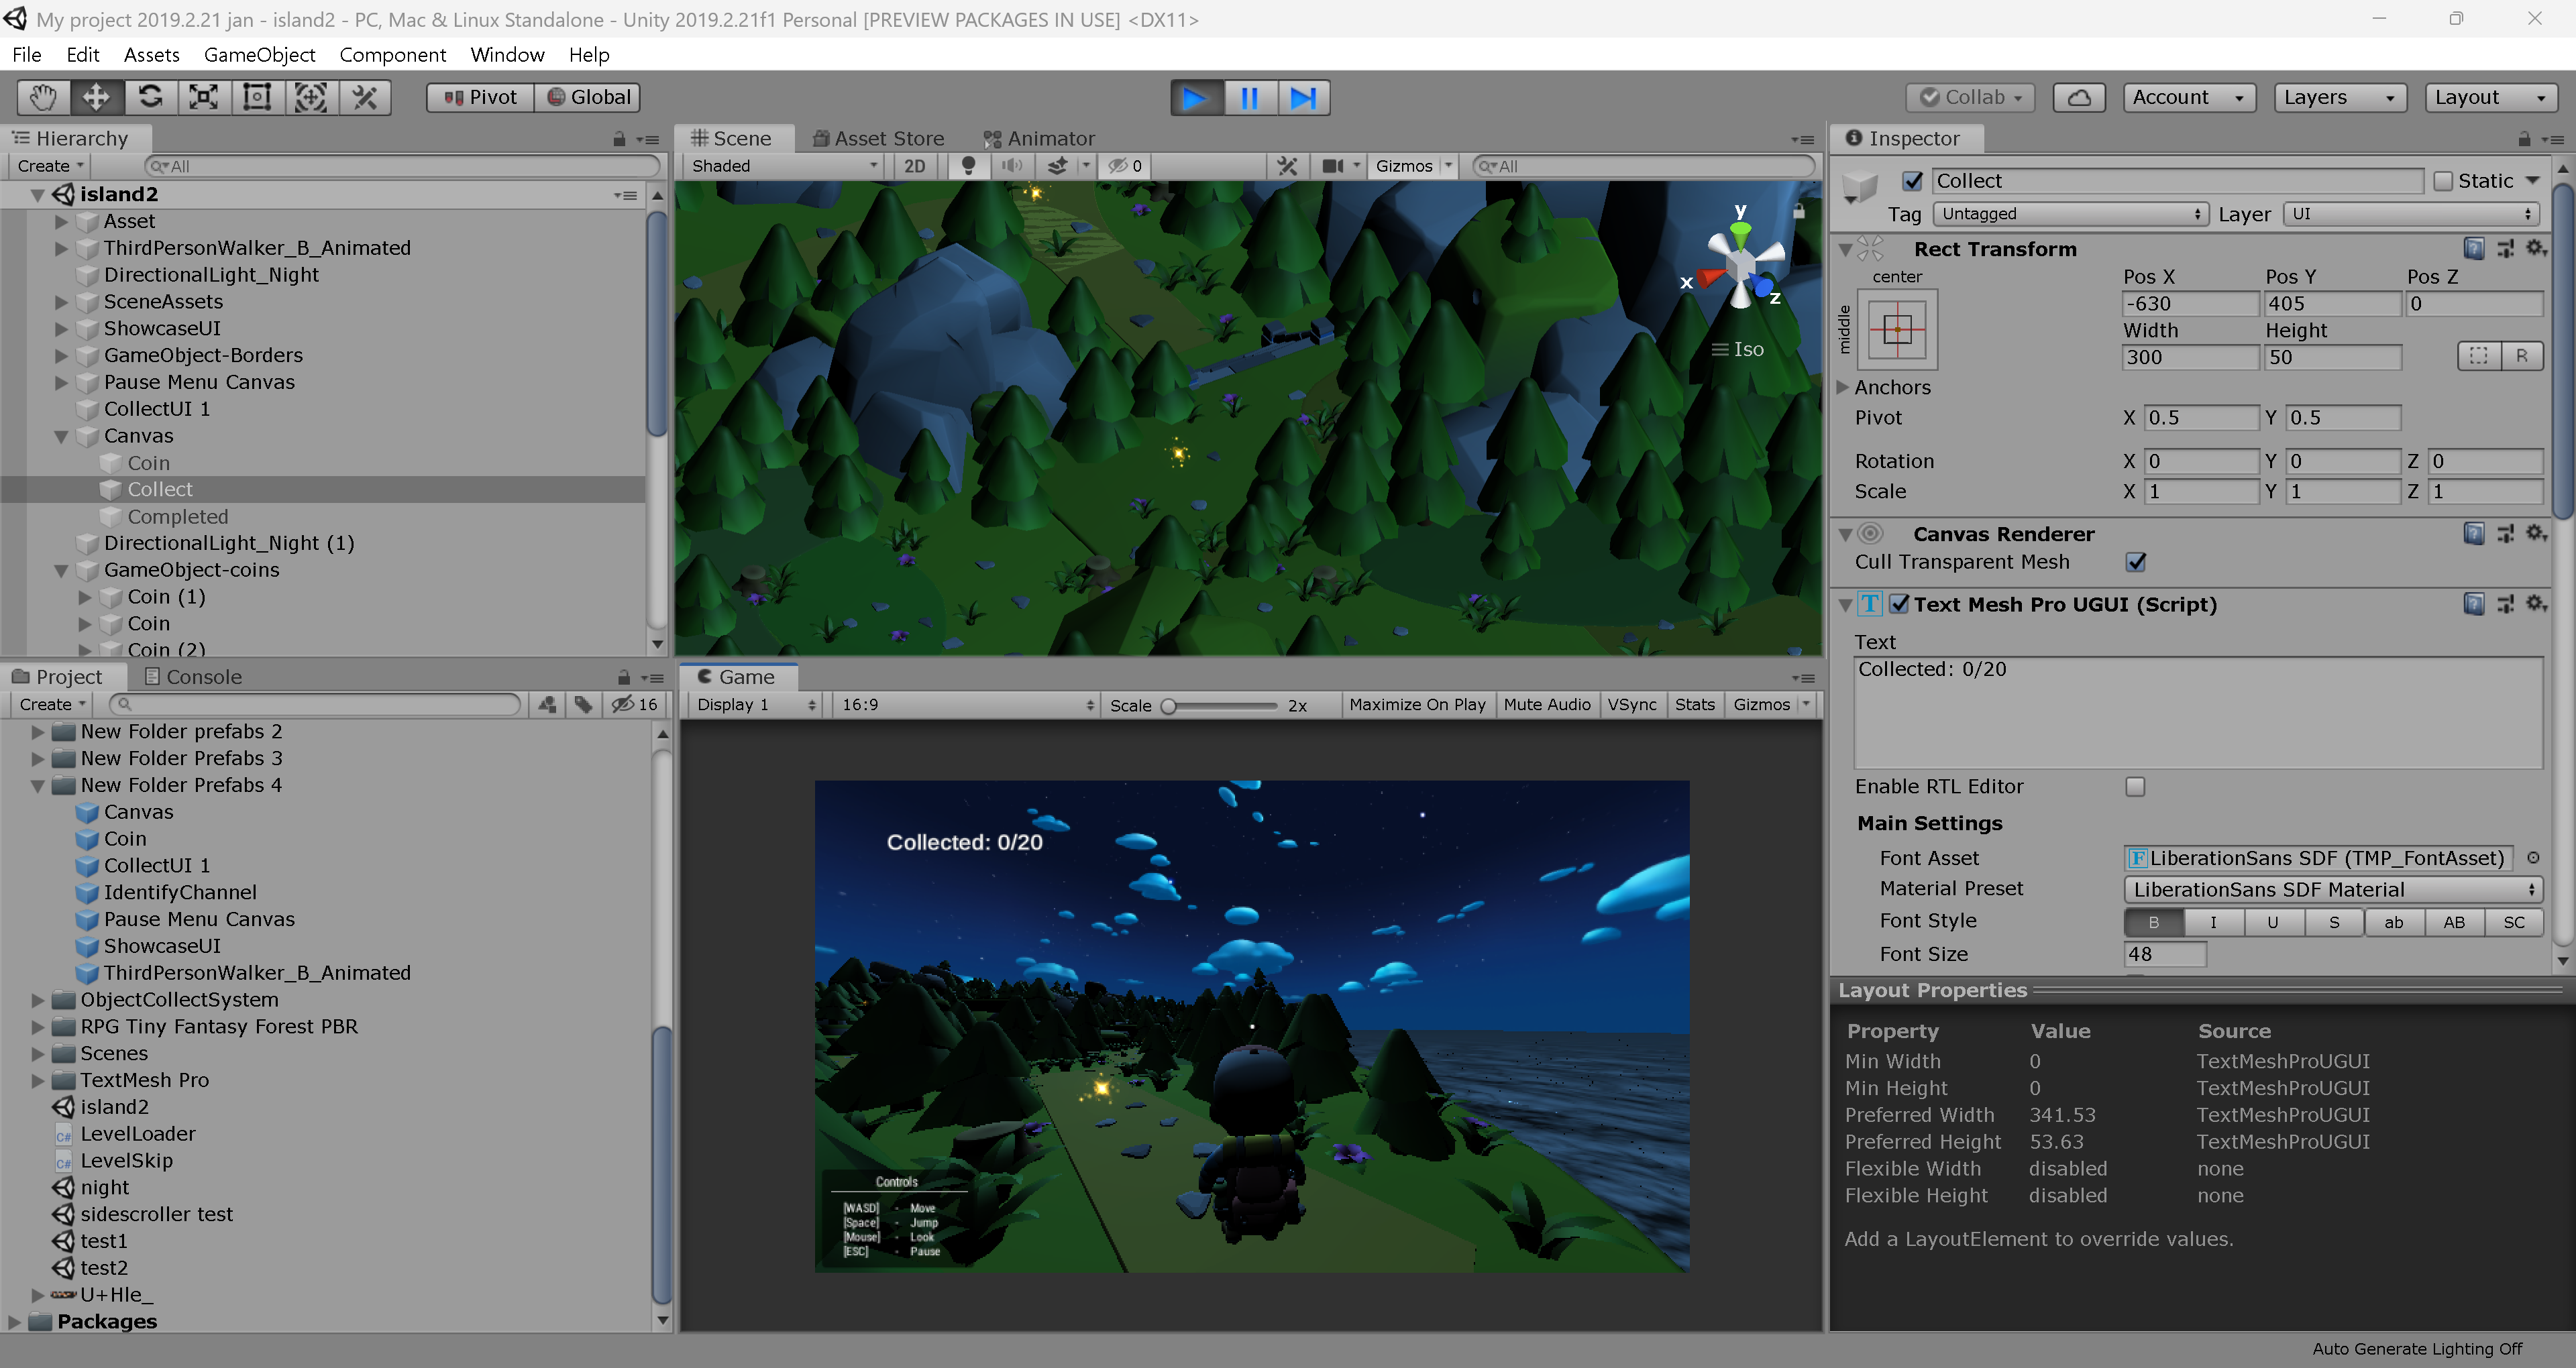
Task: Disable Text Mesh Pro UGUI component checkbox
Action: (1899, 604)
